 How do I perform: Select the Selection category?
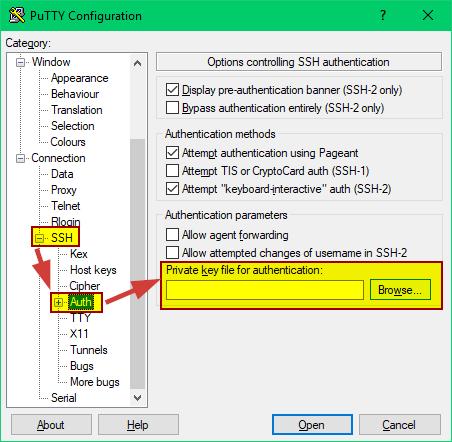(x=73, y=126)
